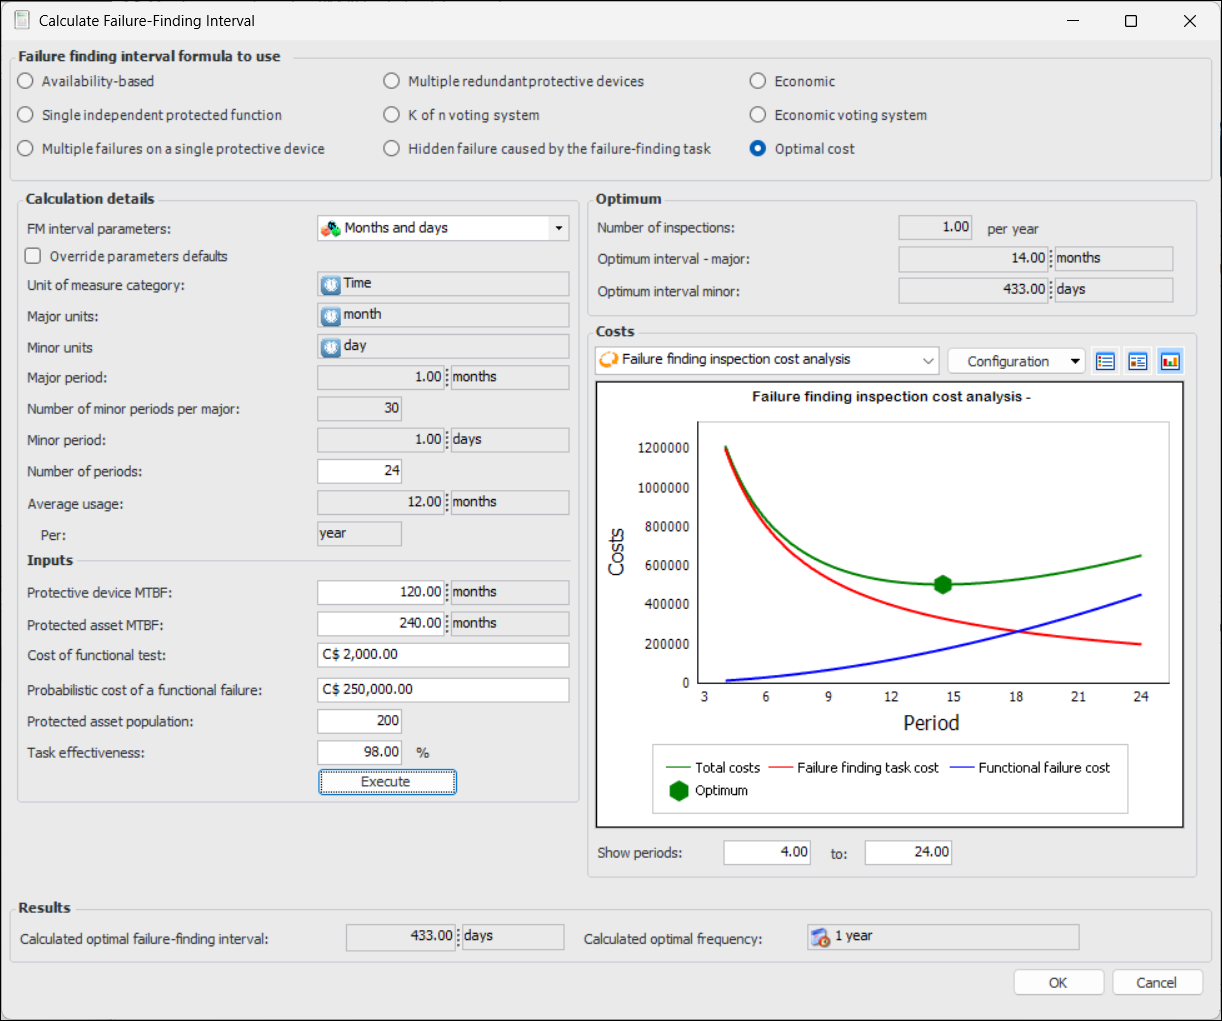Click the clock icon in Major units field
The width and height of the screenshot is (1222, 1021).
pyautogui.click(x=330, y=316)
